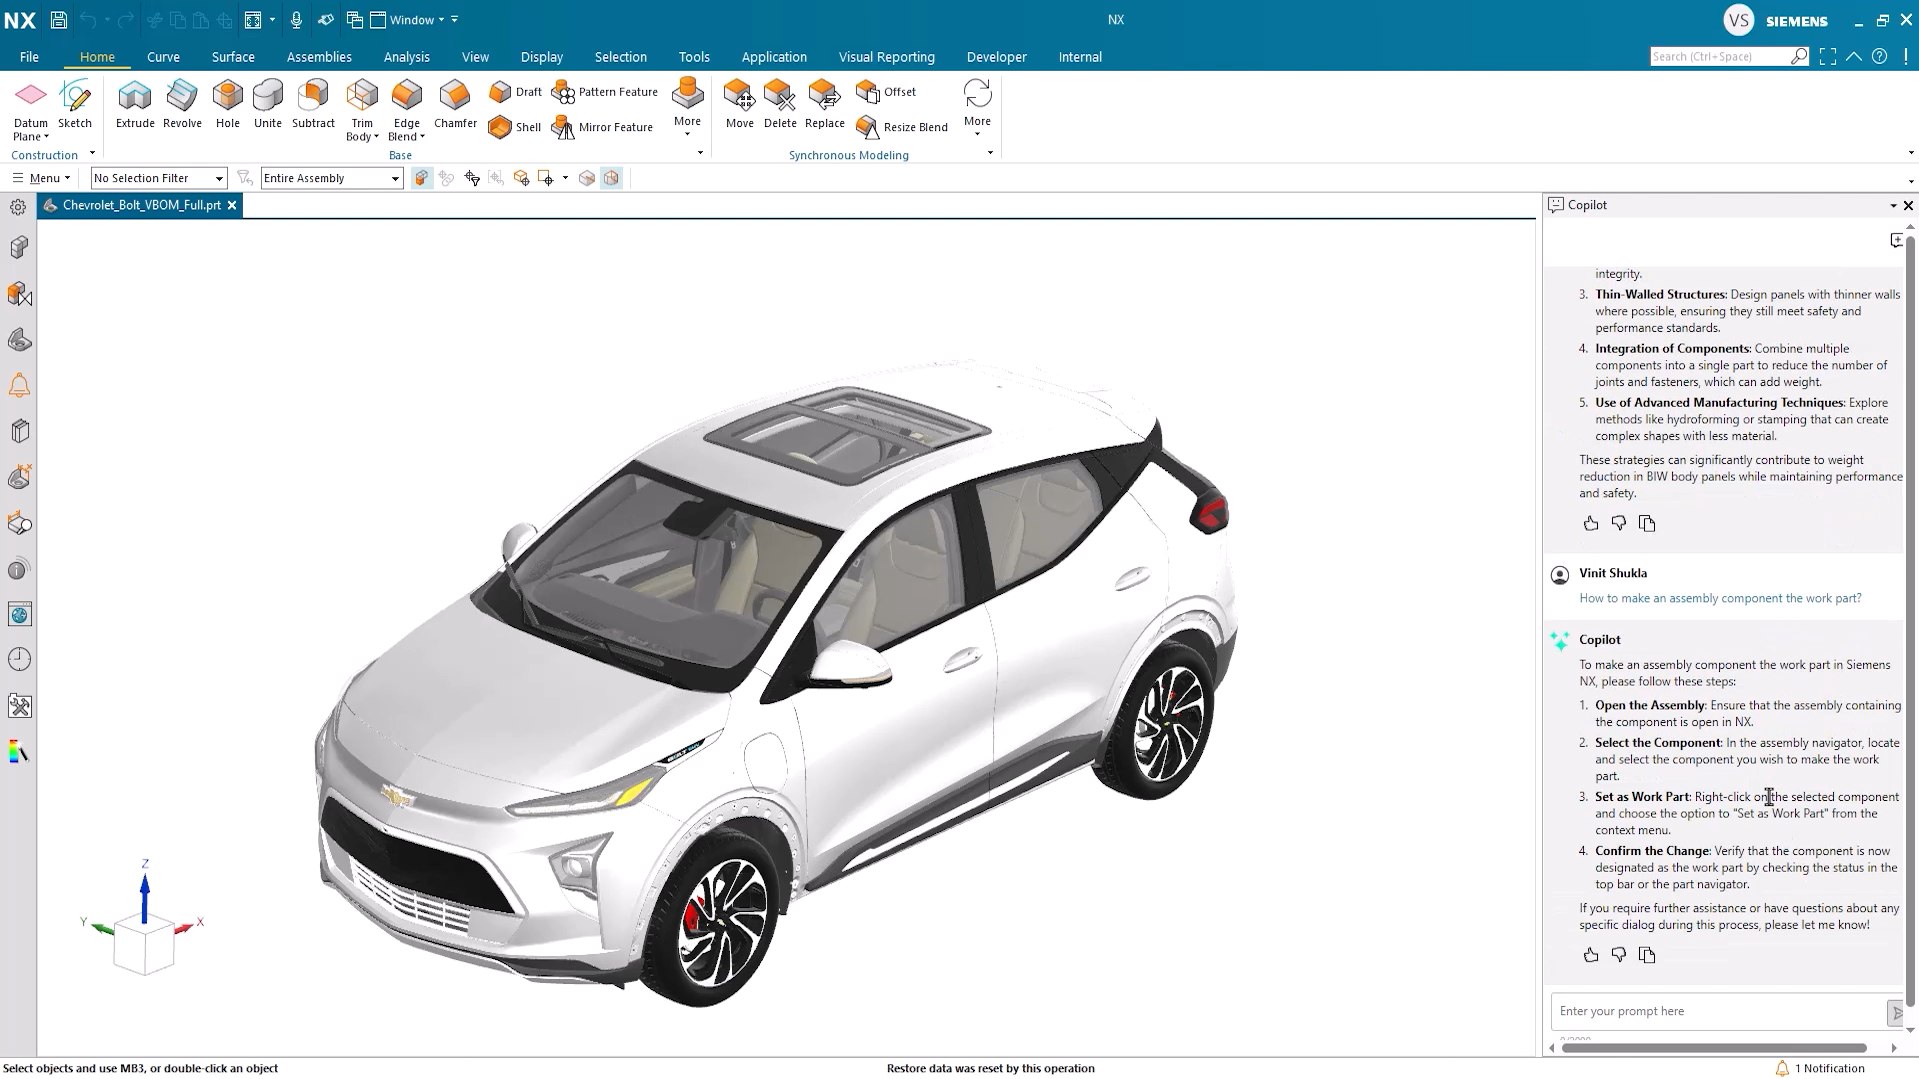Open the File menu
Image resolution: width=1919 pixels, height=1079 pixels.
[29, 57]
